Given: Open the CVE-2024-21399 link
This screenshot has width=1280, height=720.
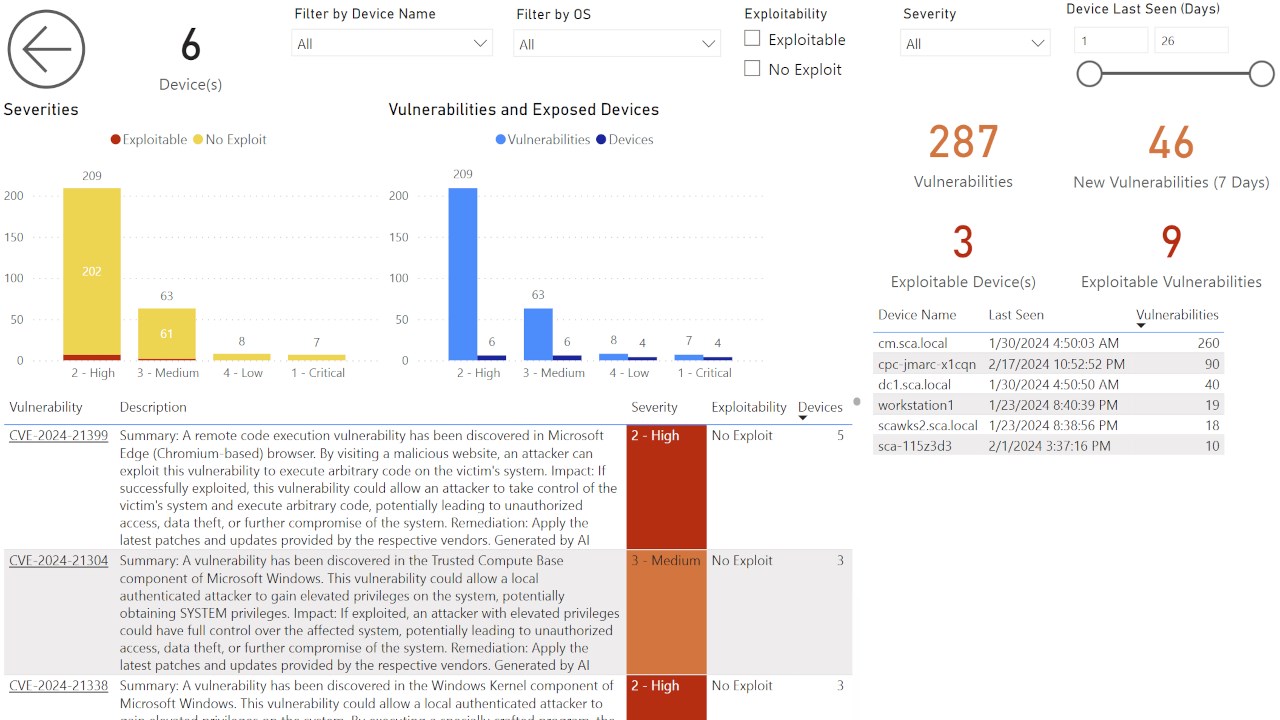Looking at the screenshot, I should (58, 436).
